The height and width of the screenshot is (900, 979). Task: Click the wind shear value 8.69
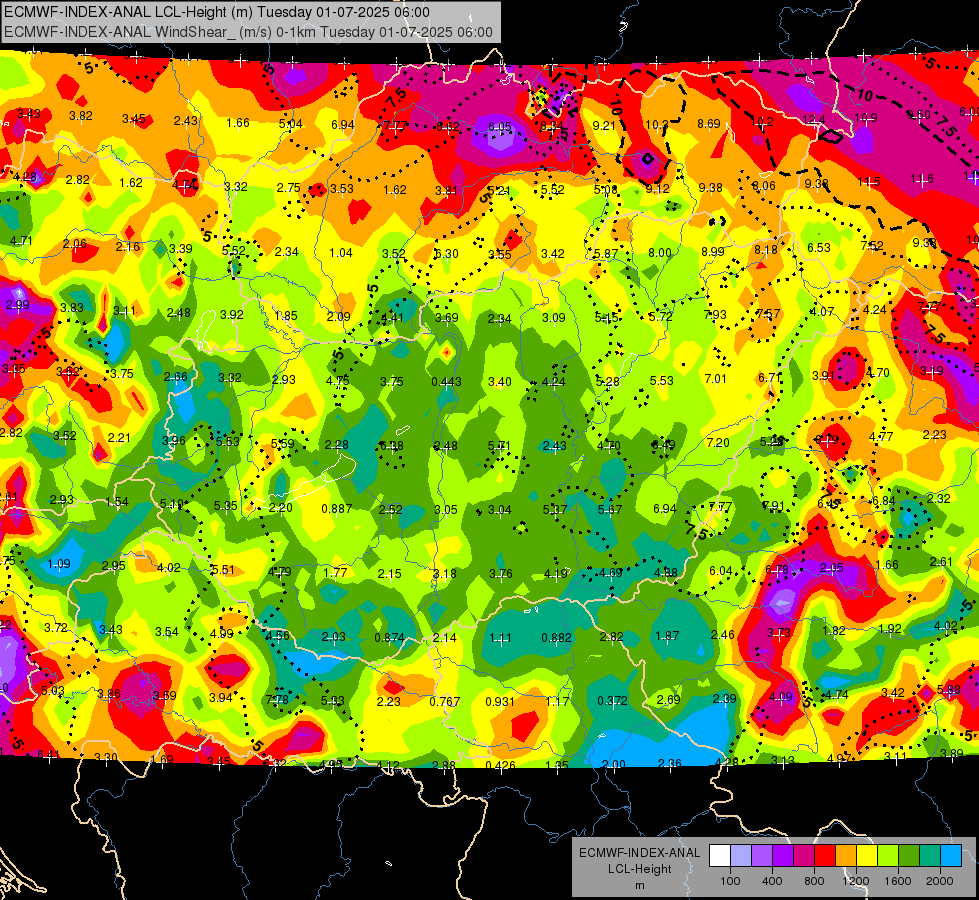709,124
